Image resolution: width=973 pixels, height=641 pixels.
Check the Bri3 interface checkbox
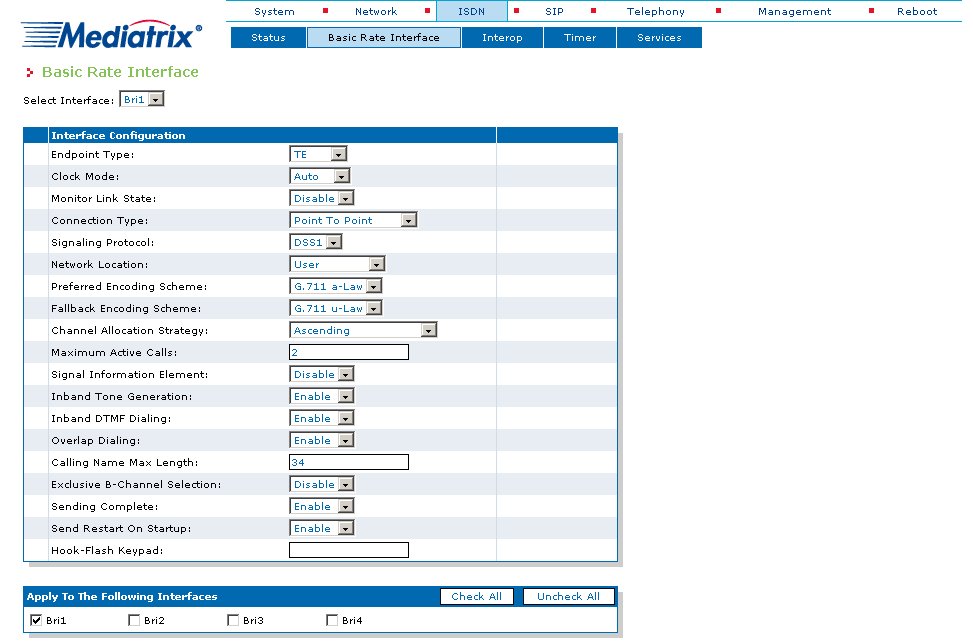tap(233, 620)
